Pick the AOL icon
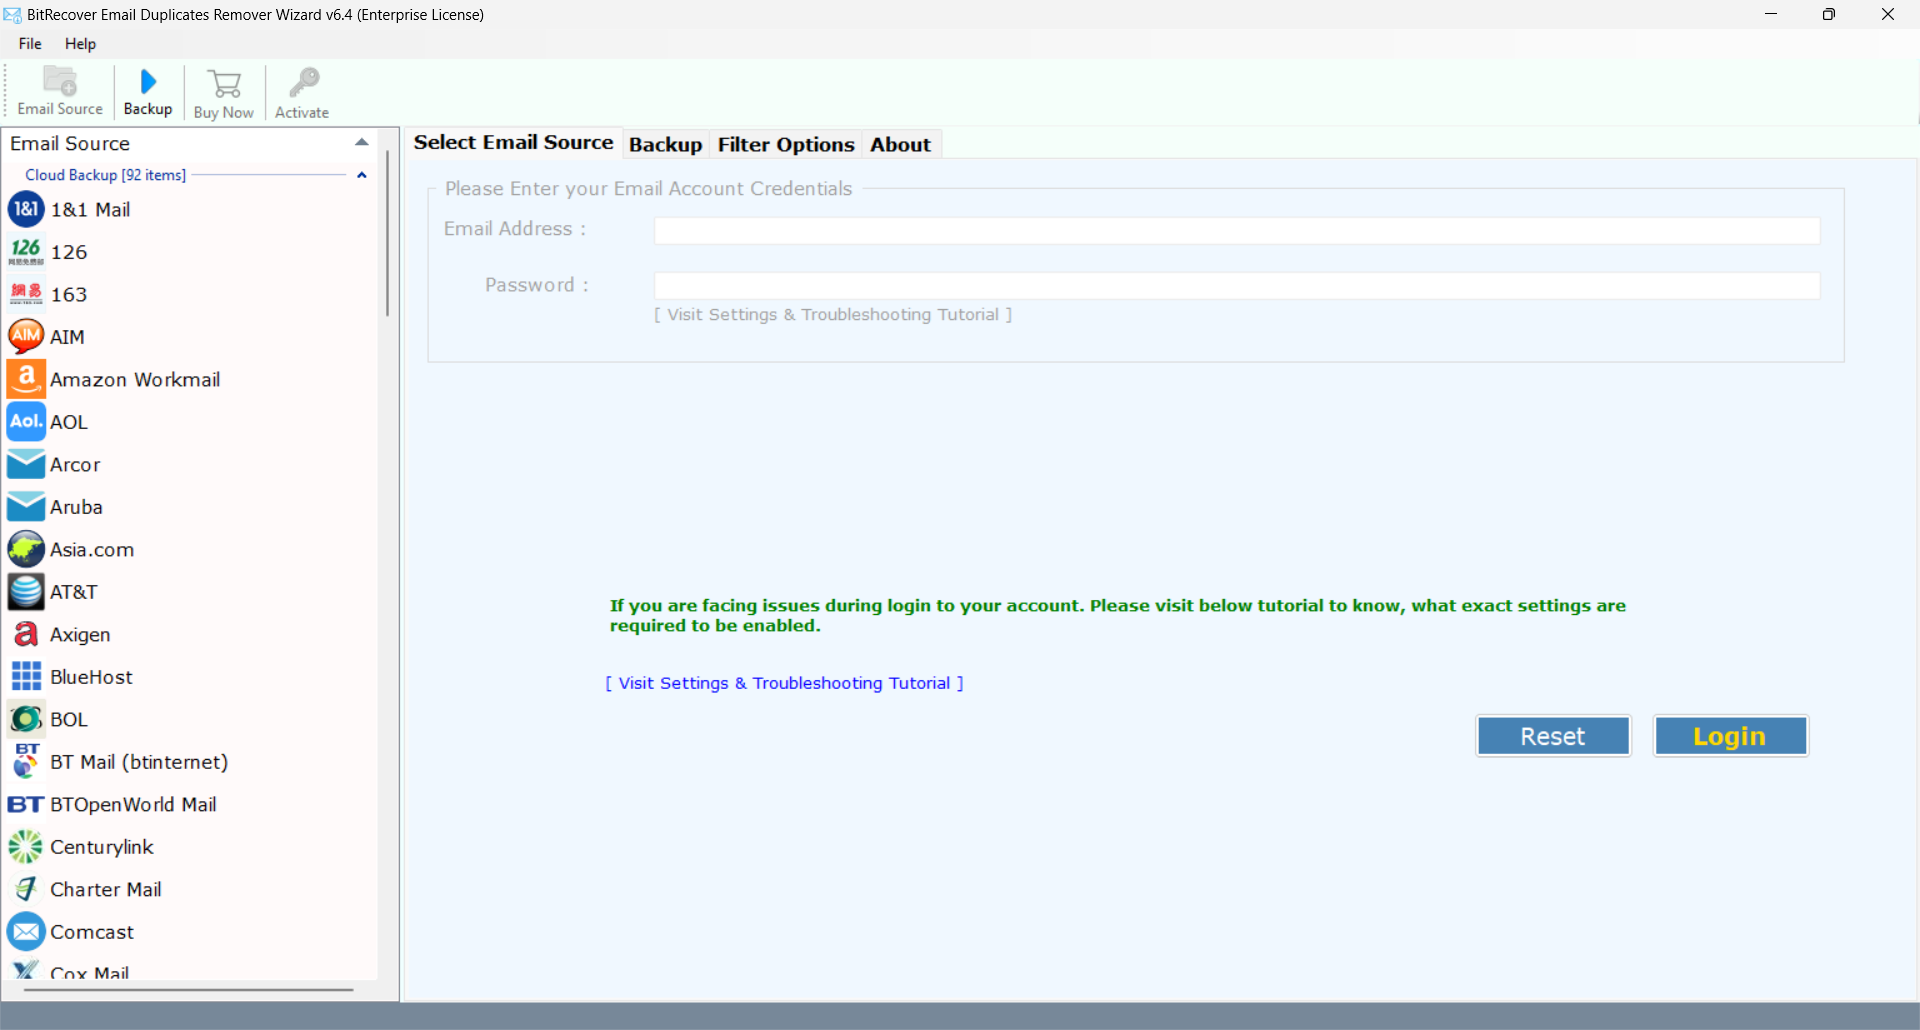Viewport: 1920px width, 1030px height. coord(26,421)
